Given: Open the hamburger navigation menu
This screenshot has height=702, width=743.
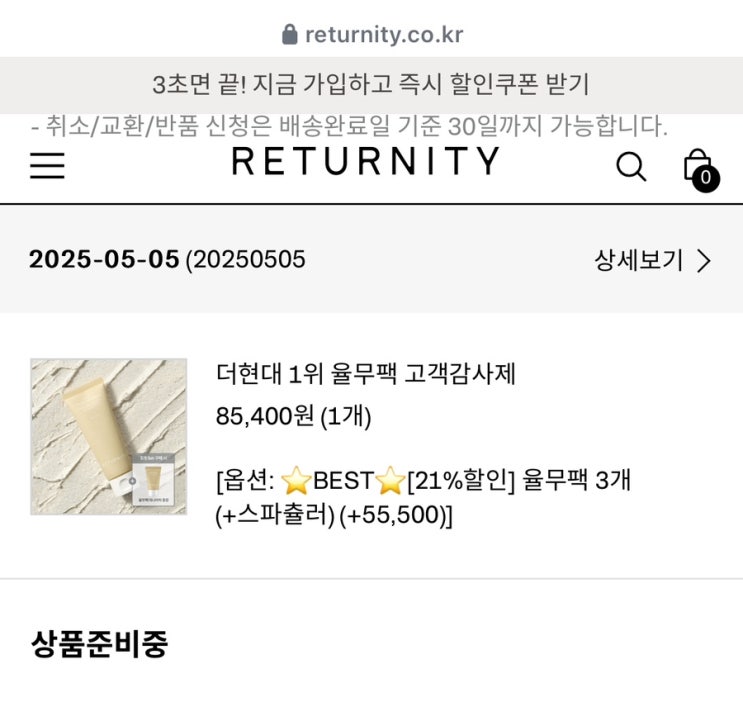Looking at the screenshot, I should click(x=47, y=165).
